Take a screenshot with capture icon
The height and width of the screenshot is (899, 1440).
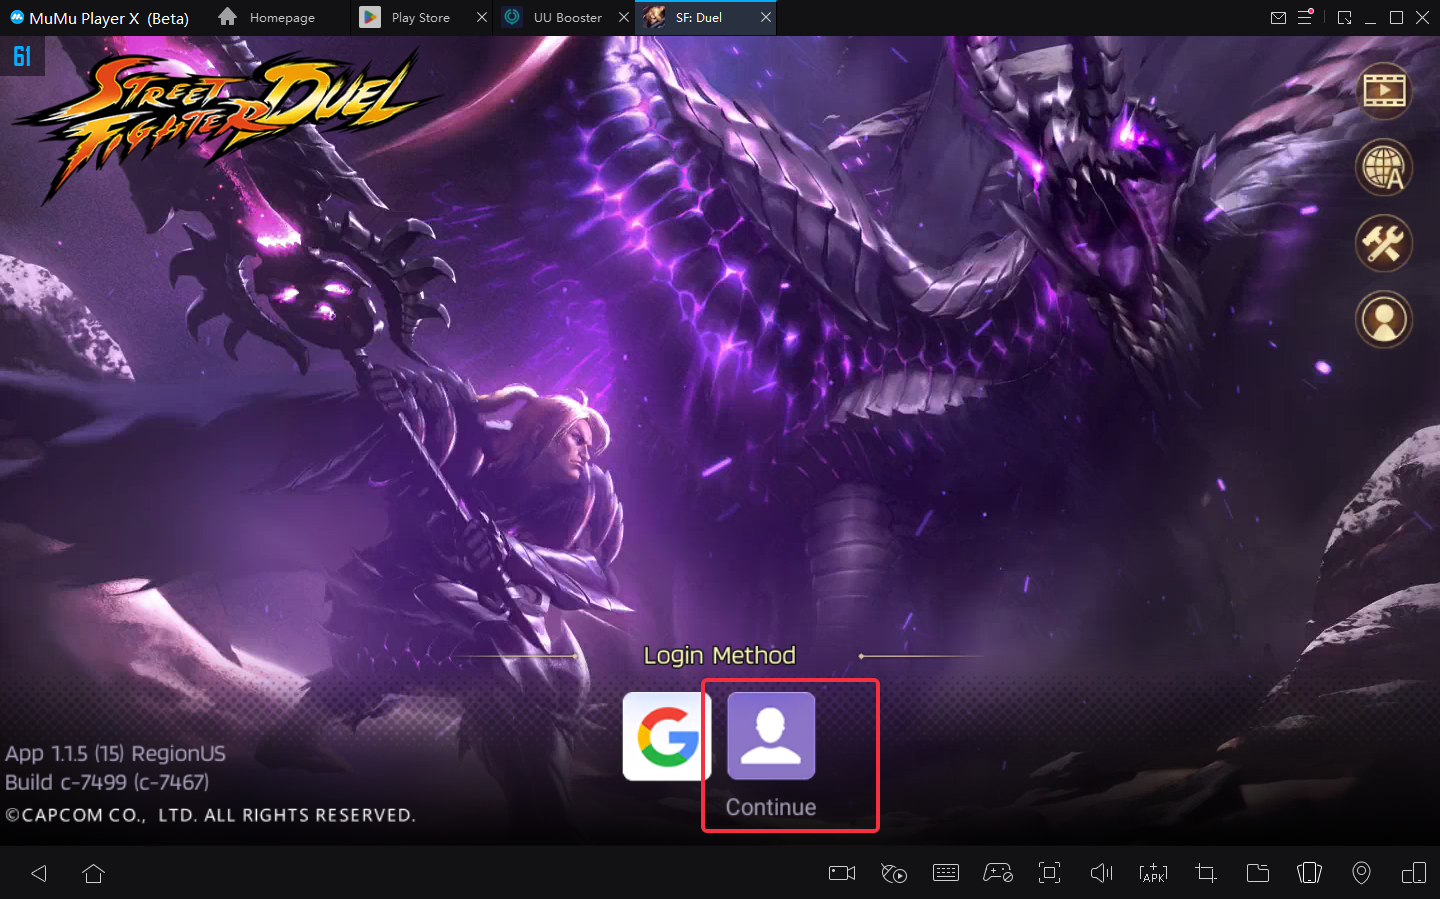click(x=1050, y=873)
